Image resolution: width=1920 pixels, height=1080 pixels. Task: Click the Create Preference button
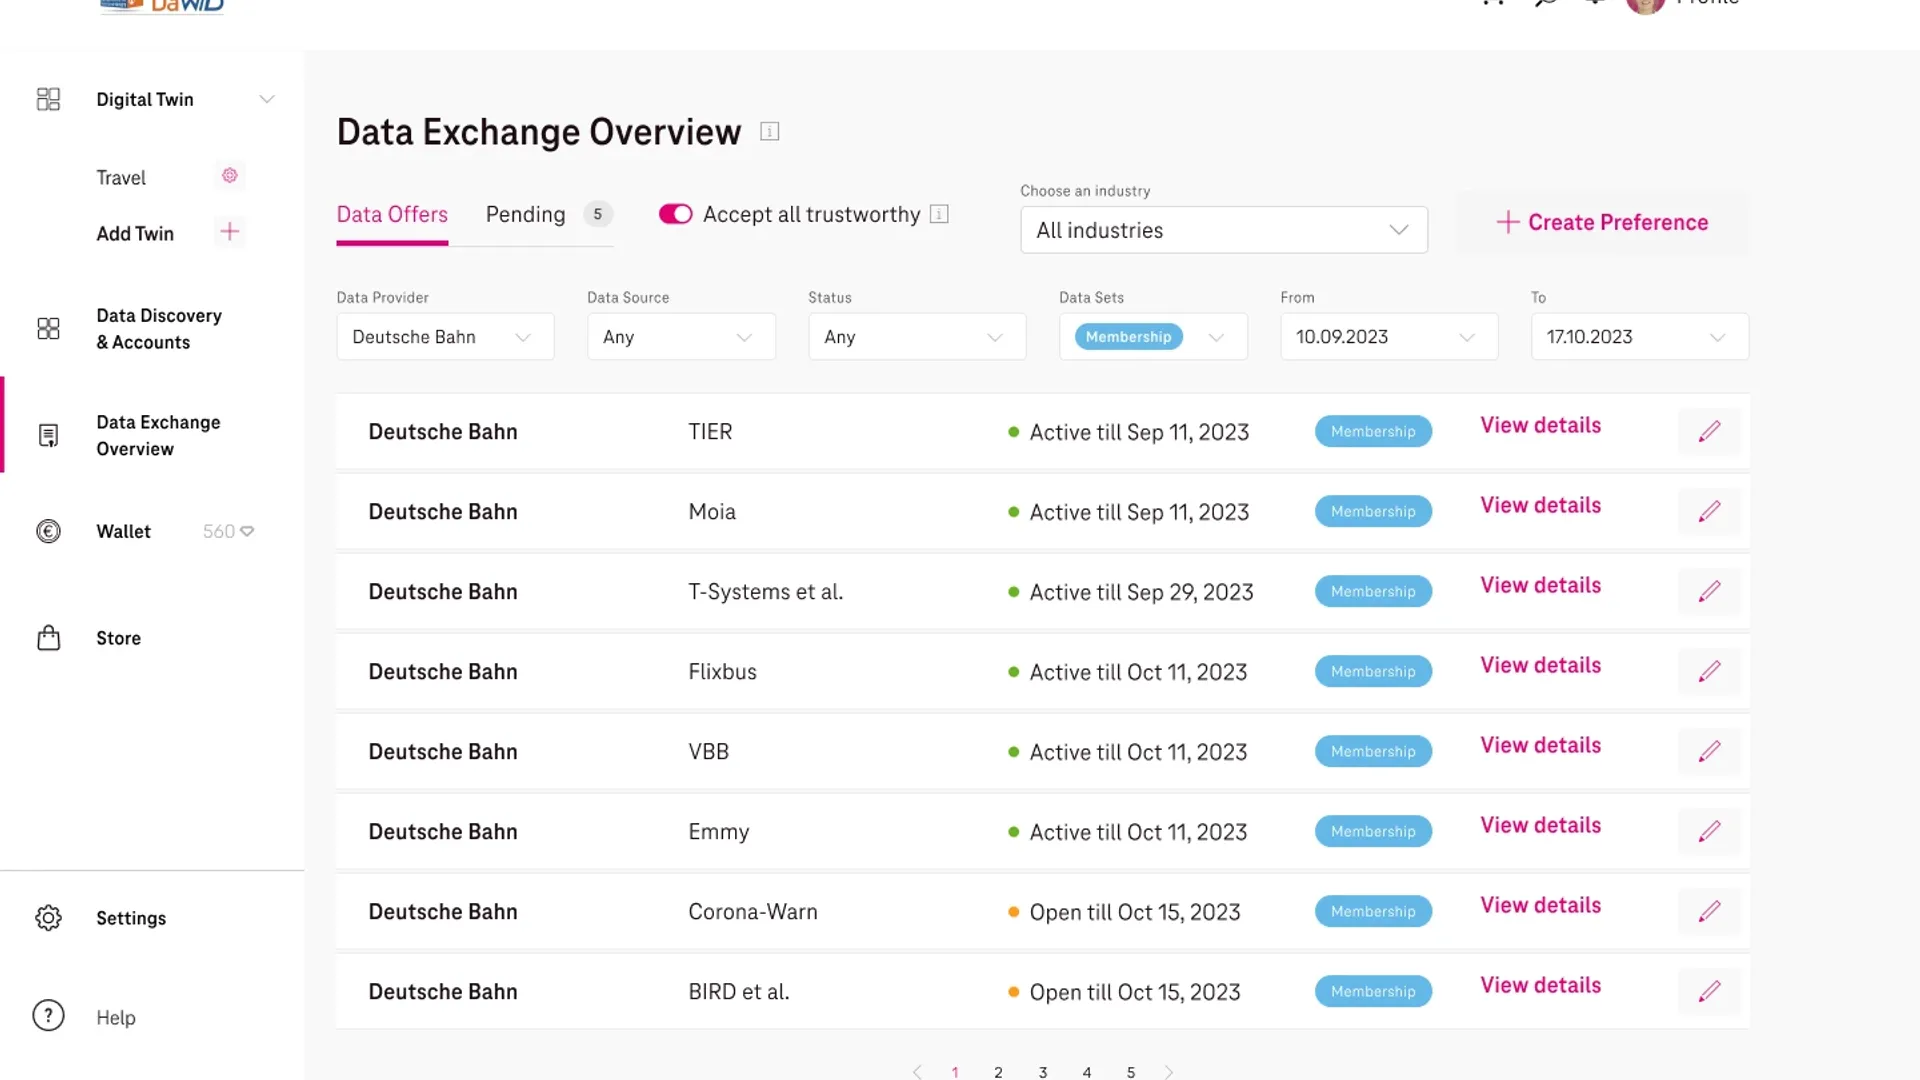click(1602, 222)
